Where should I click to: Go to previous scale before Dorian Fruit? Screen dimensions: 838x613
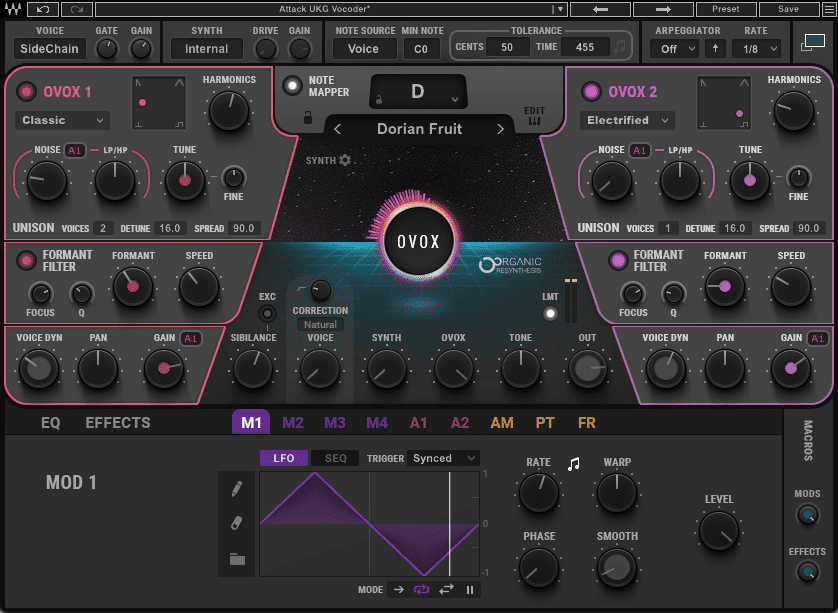click(x=338, y=129)
